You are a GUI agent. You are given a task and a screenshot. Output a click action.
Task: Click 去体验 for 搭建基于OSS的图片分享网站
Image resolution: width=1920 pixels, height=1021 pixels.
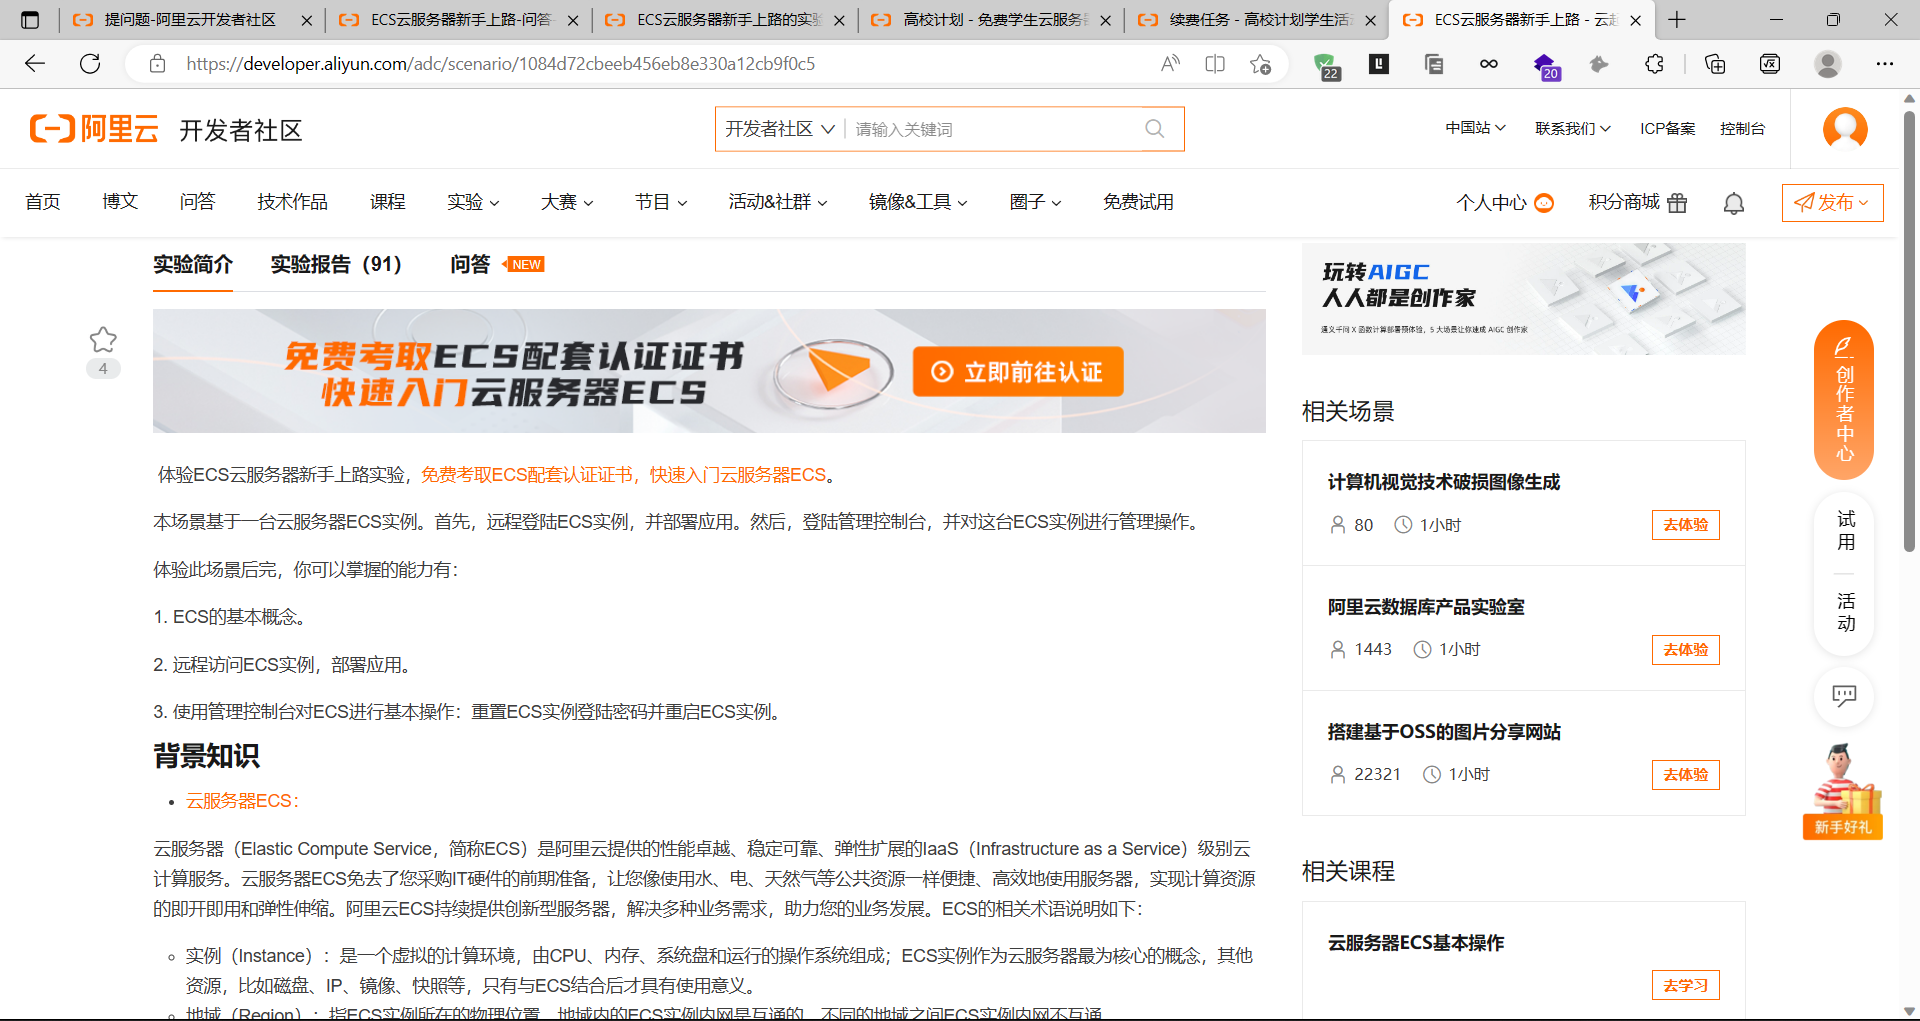[x=1685, y=775]
